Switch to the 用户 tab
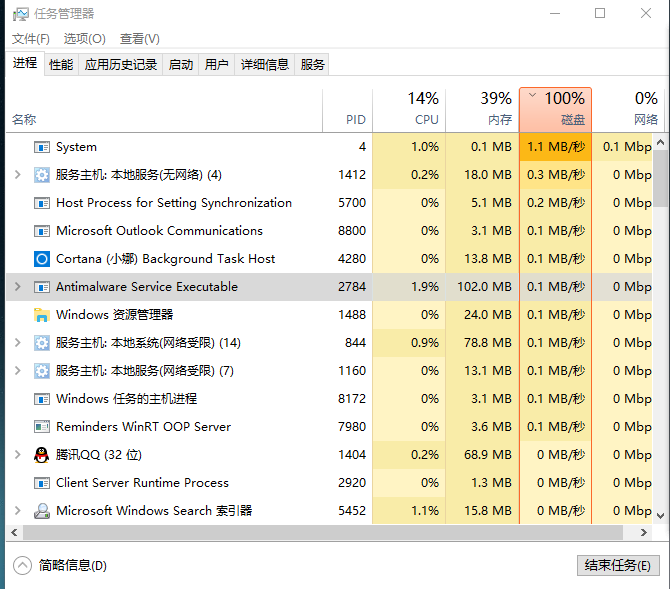 point(217,65)
